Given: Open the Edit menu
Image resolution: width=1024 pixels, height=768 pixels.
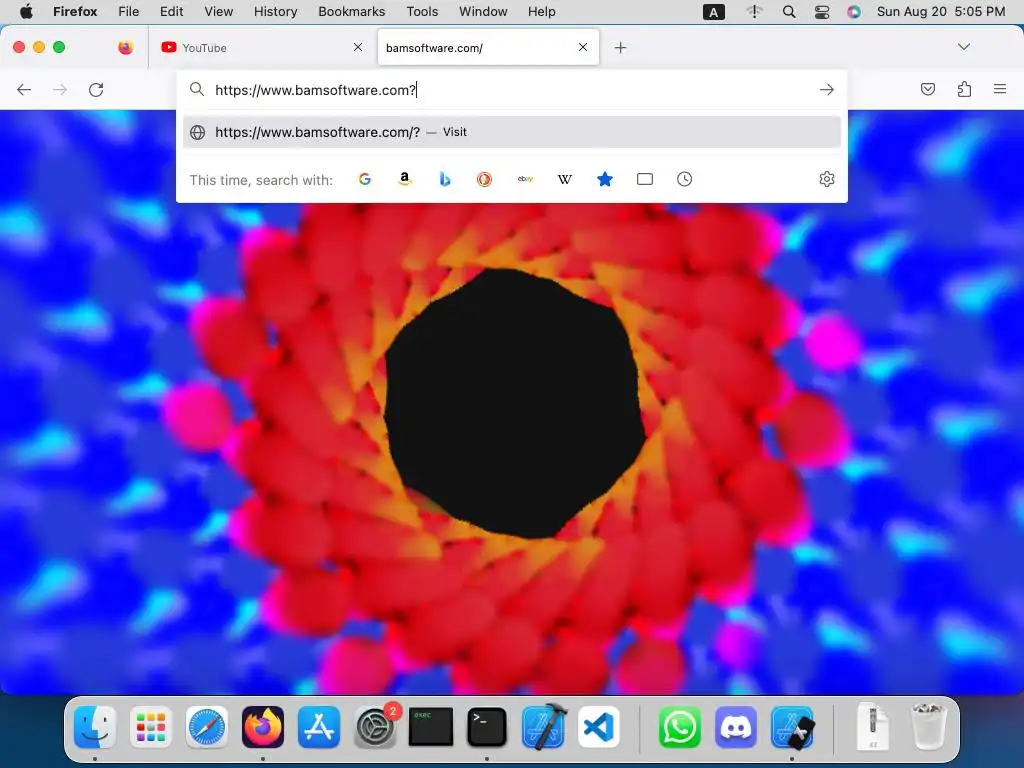Looking at the screenshot, I should tap(171, 11).
